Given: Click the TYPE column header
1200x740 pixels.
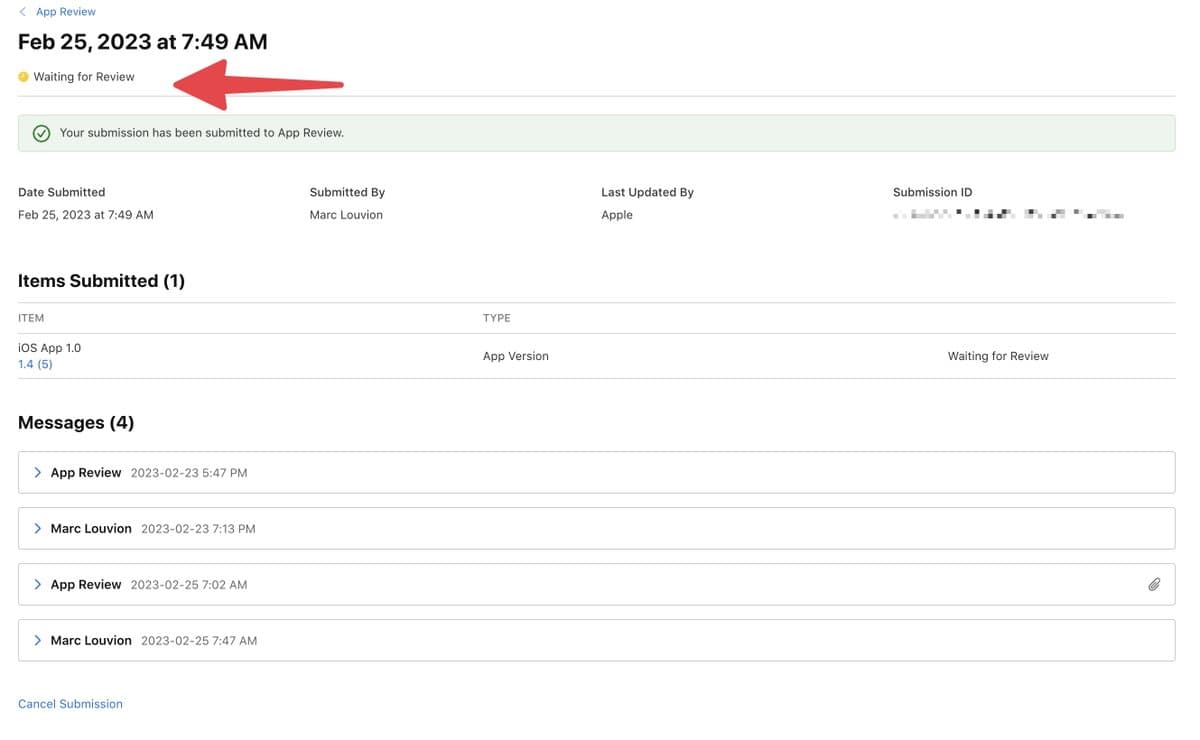Looking at the screenshot, I should [497, 318].
